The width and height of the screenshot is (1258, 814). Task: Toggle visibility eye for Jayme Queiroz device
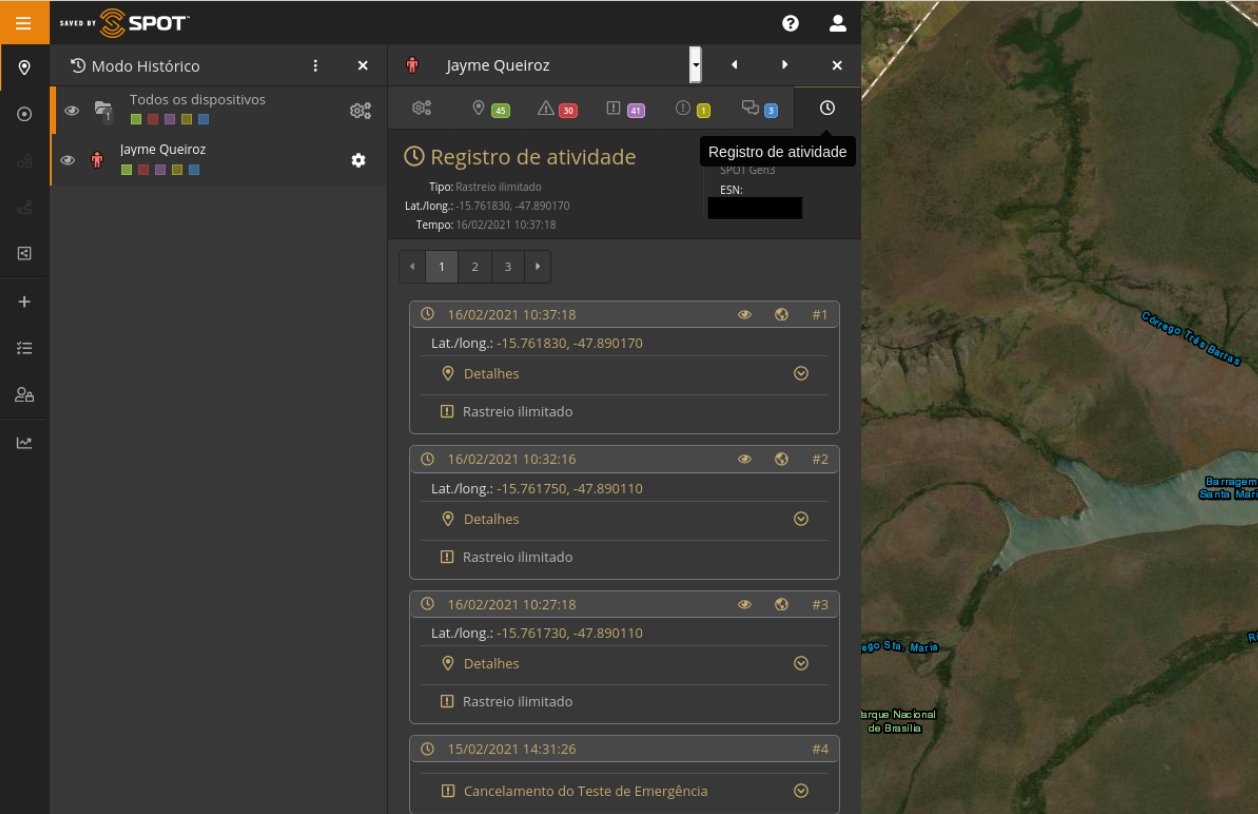pos(67,160)
